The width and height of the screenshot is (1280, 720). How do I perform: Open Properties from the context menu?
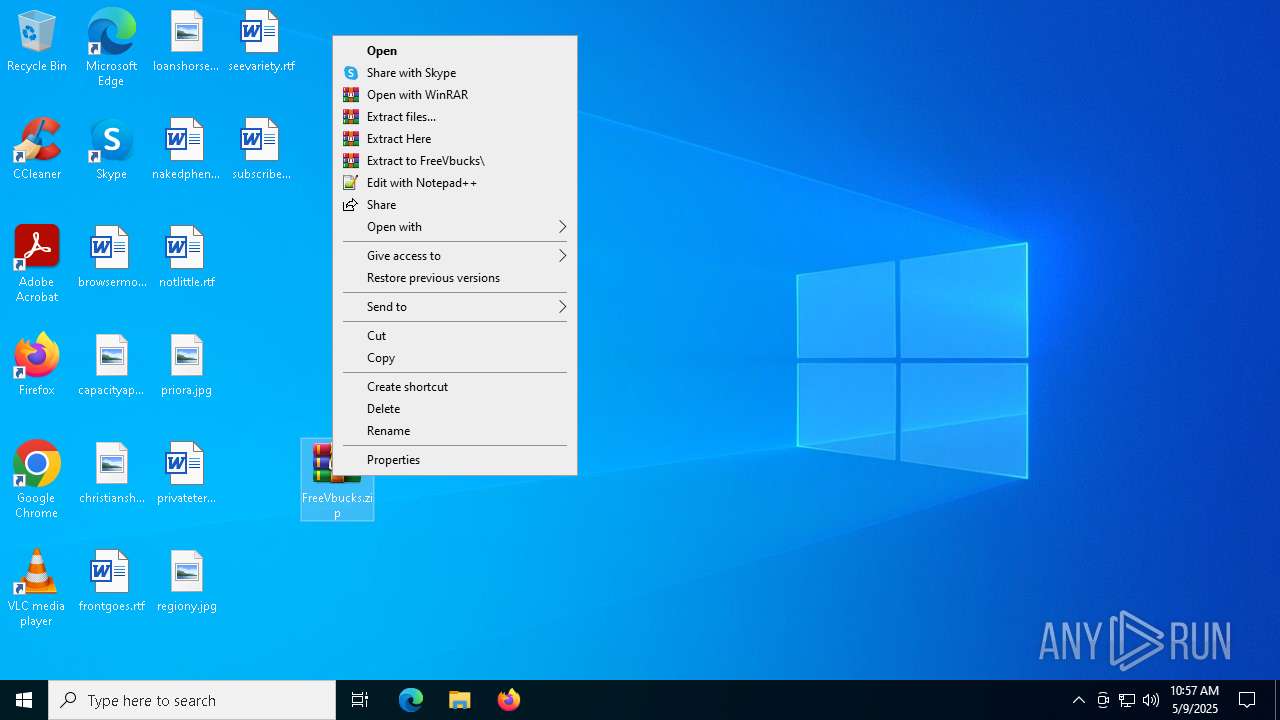click(x=455, y=460)
